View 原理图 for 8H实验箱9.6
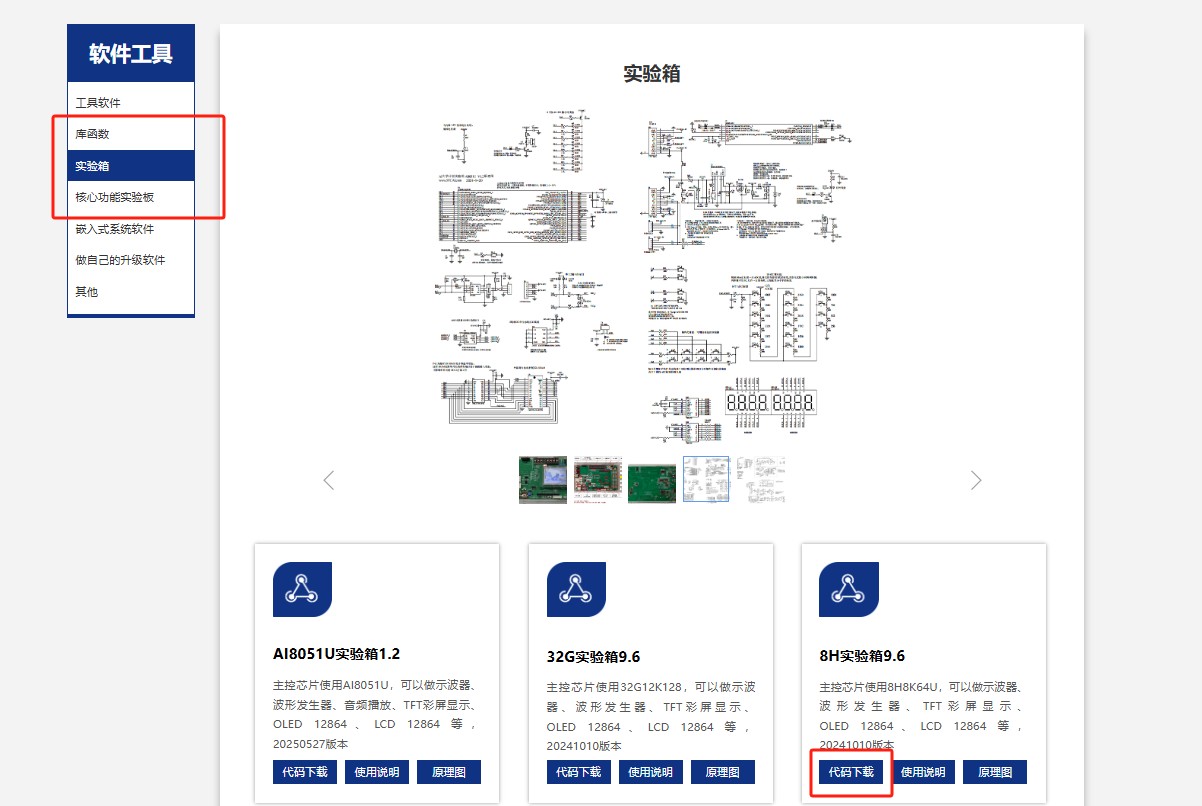 tap(995, 772)
